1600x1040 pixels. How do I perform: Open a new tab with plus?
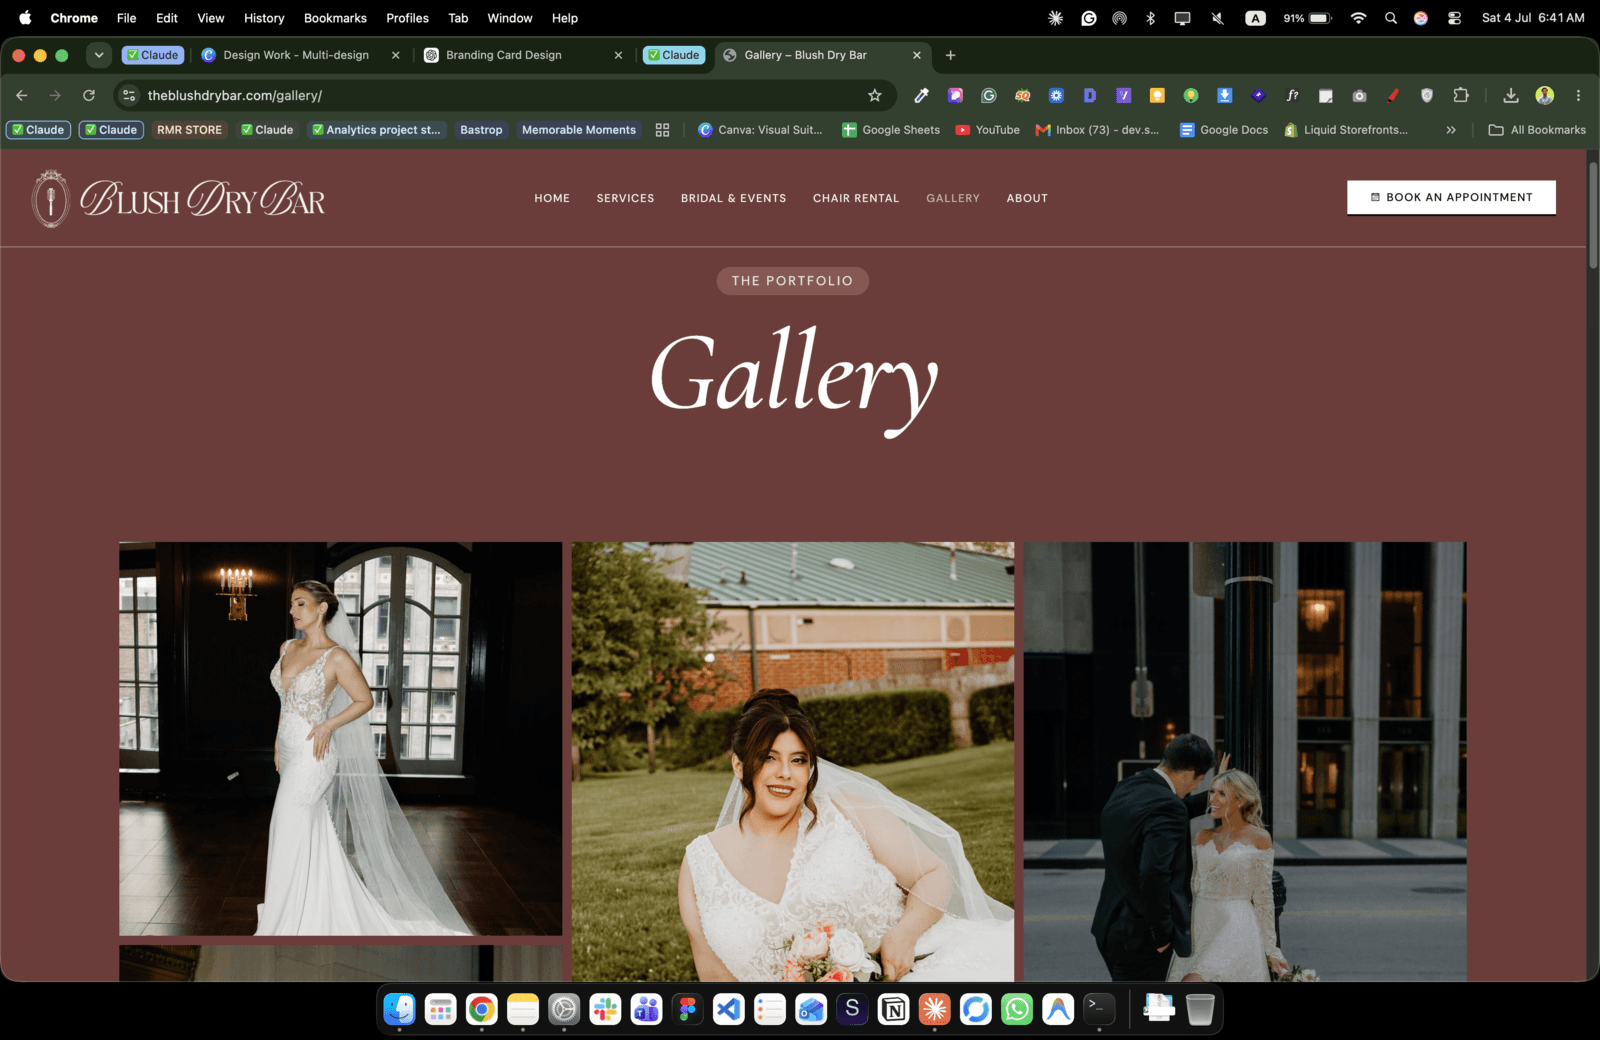point(950,55)
